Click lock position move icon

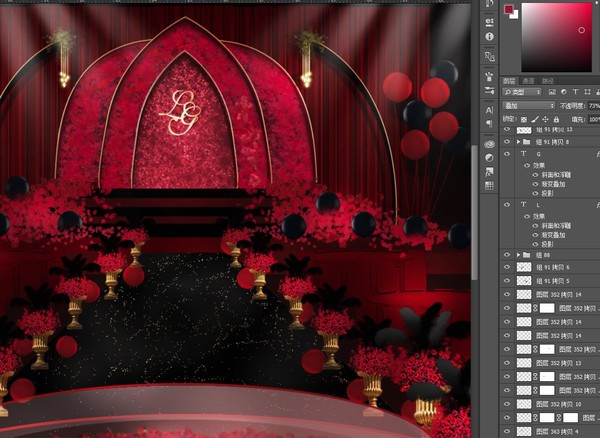click(546, 119)
